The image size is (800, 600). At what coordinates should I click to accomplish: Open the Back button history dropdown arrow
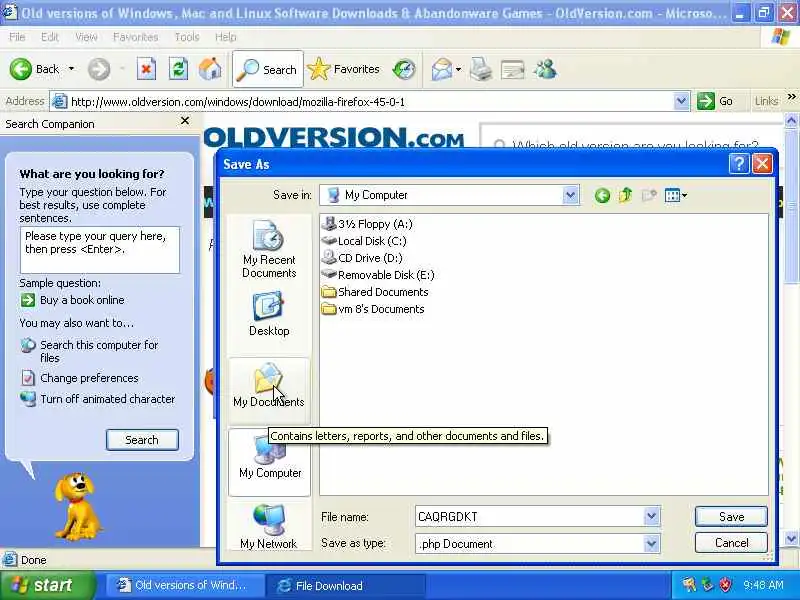pos(71,69)
